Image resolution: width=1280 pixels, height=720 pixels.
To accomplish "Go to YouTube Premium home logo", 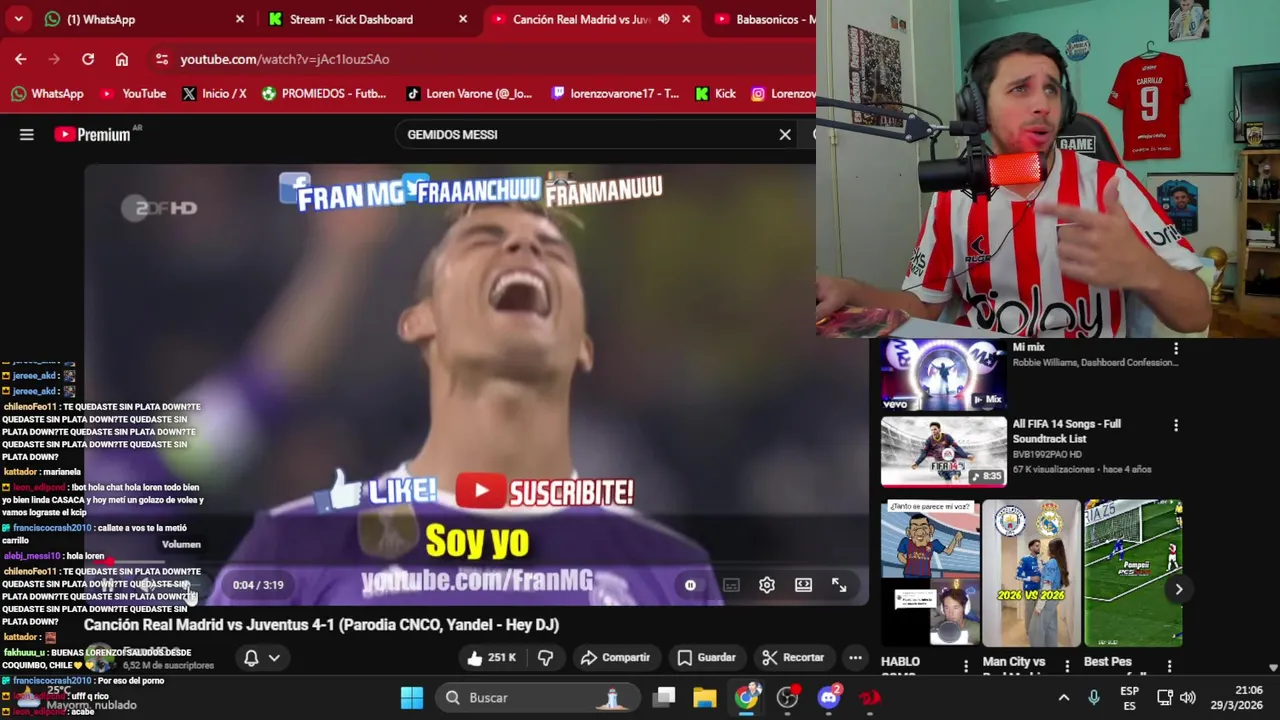I will (94, 134).
